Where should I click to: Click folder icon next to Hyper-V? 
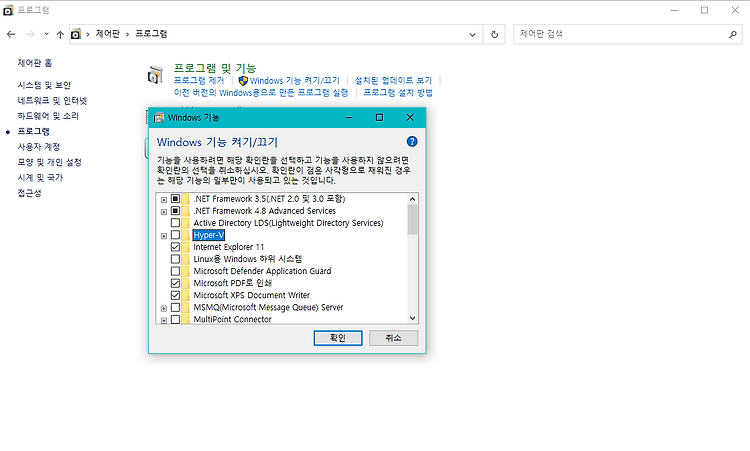(186, 235)
